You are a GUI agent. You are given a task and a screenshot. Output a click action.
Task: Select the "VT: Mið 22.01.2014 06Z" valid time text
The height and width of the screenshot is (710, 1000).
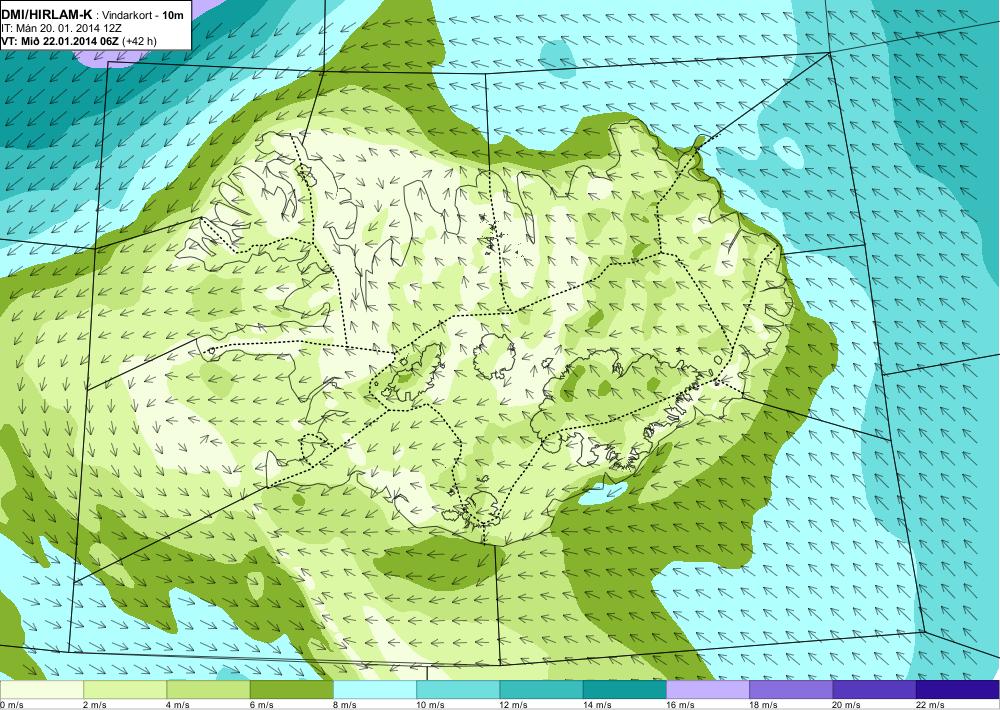[x=61, y=41]
